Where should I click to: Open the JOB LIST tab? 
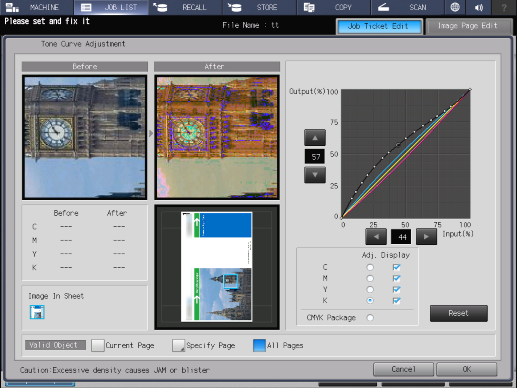pos(111,7)
